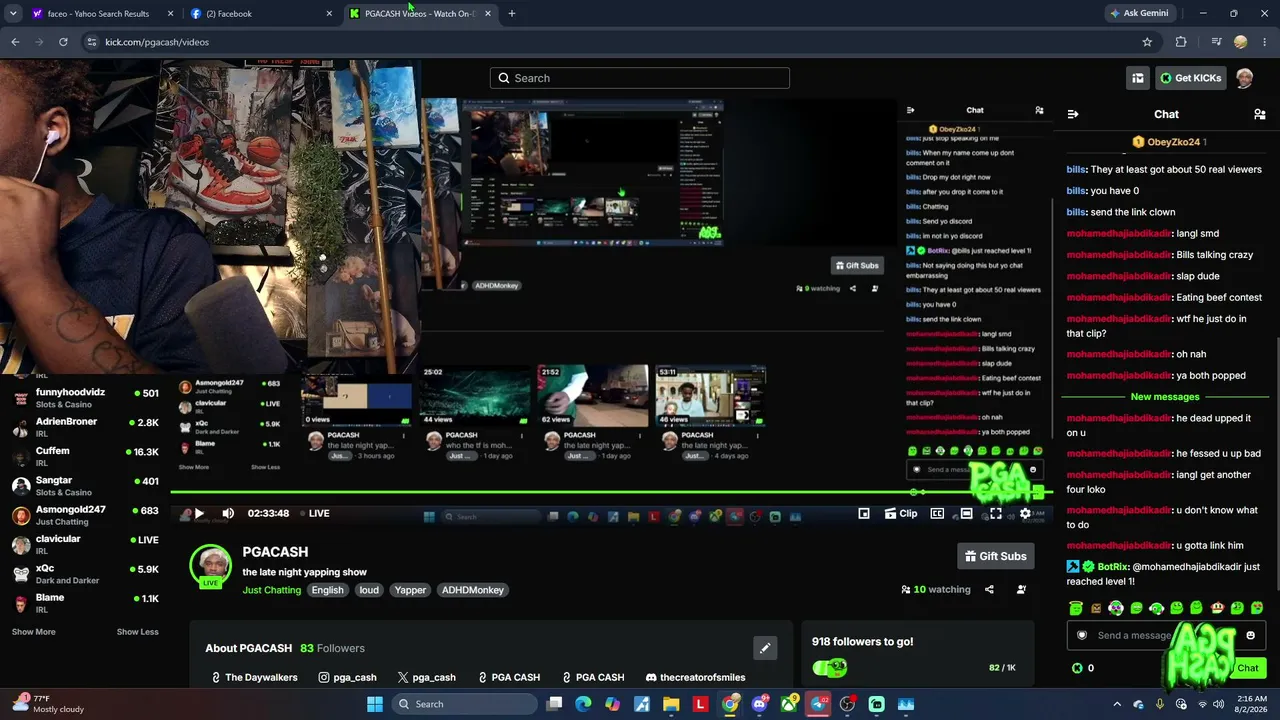Show hidden system tray icons
1280x720 pixels.
tap(1117, 704)
